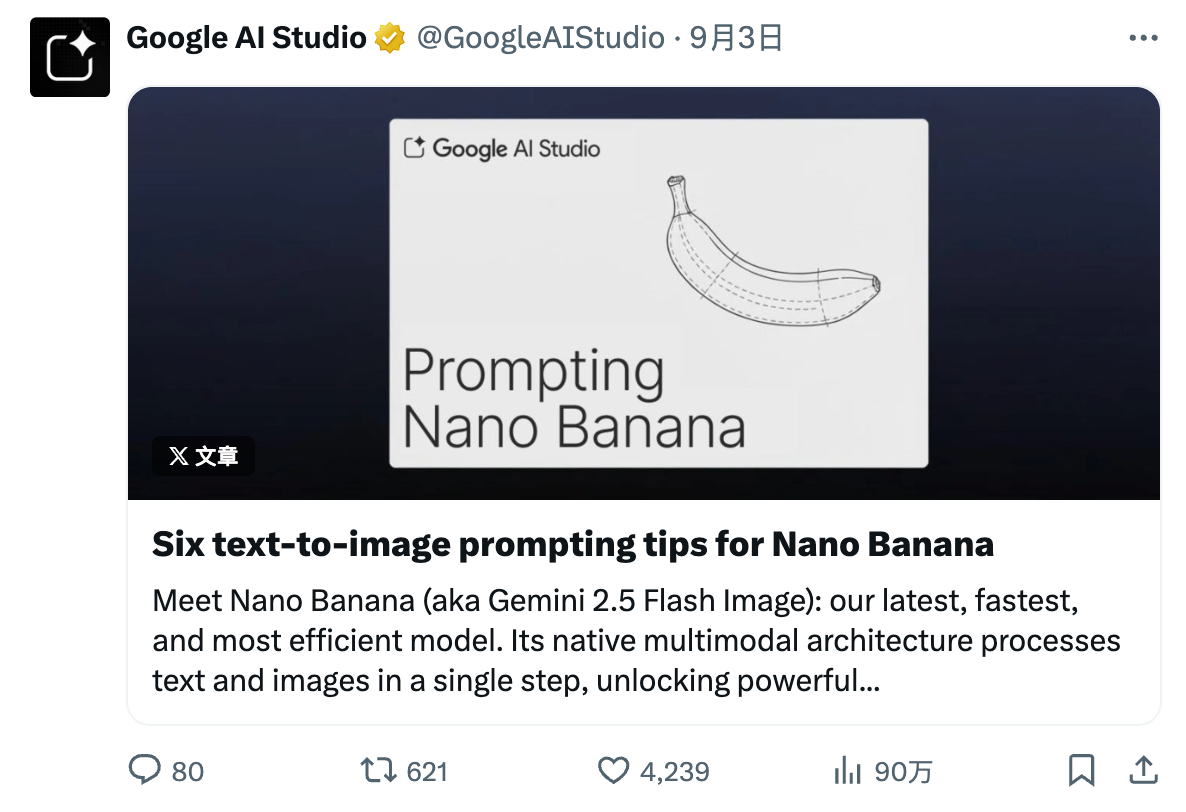
Task: Click the share upload icon
Action: click(x=1142, y=769)
